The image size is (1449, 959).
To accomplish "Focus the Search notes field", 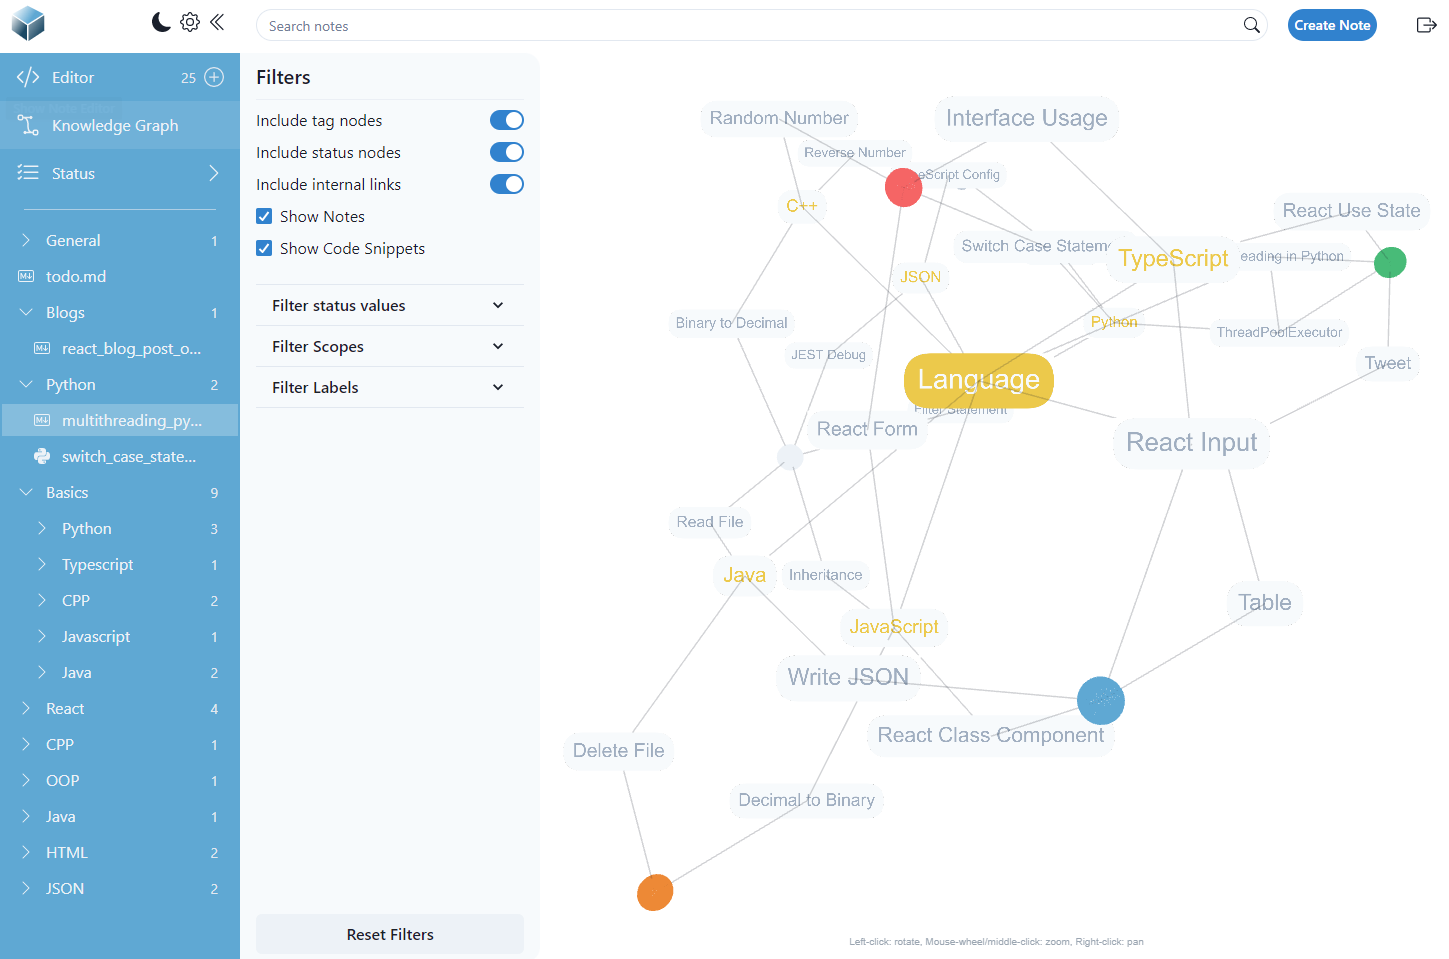I will coord(750,26).
